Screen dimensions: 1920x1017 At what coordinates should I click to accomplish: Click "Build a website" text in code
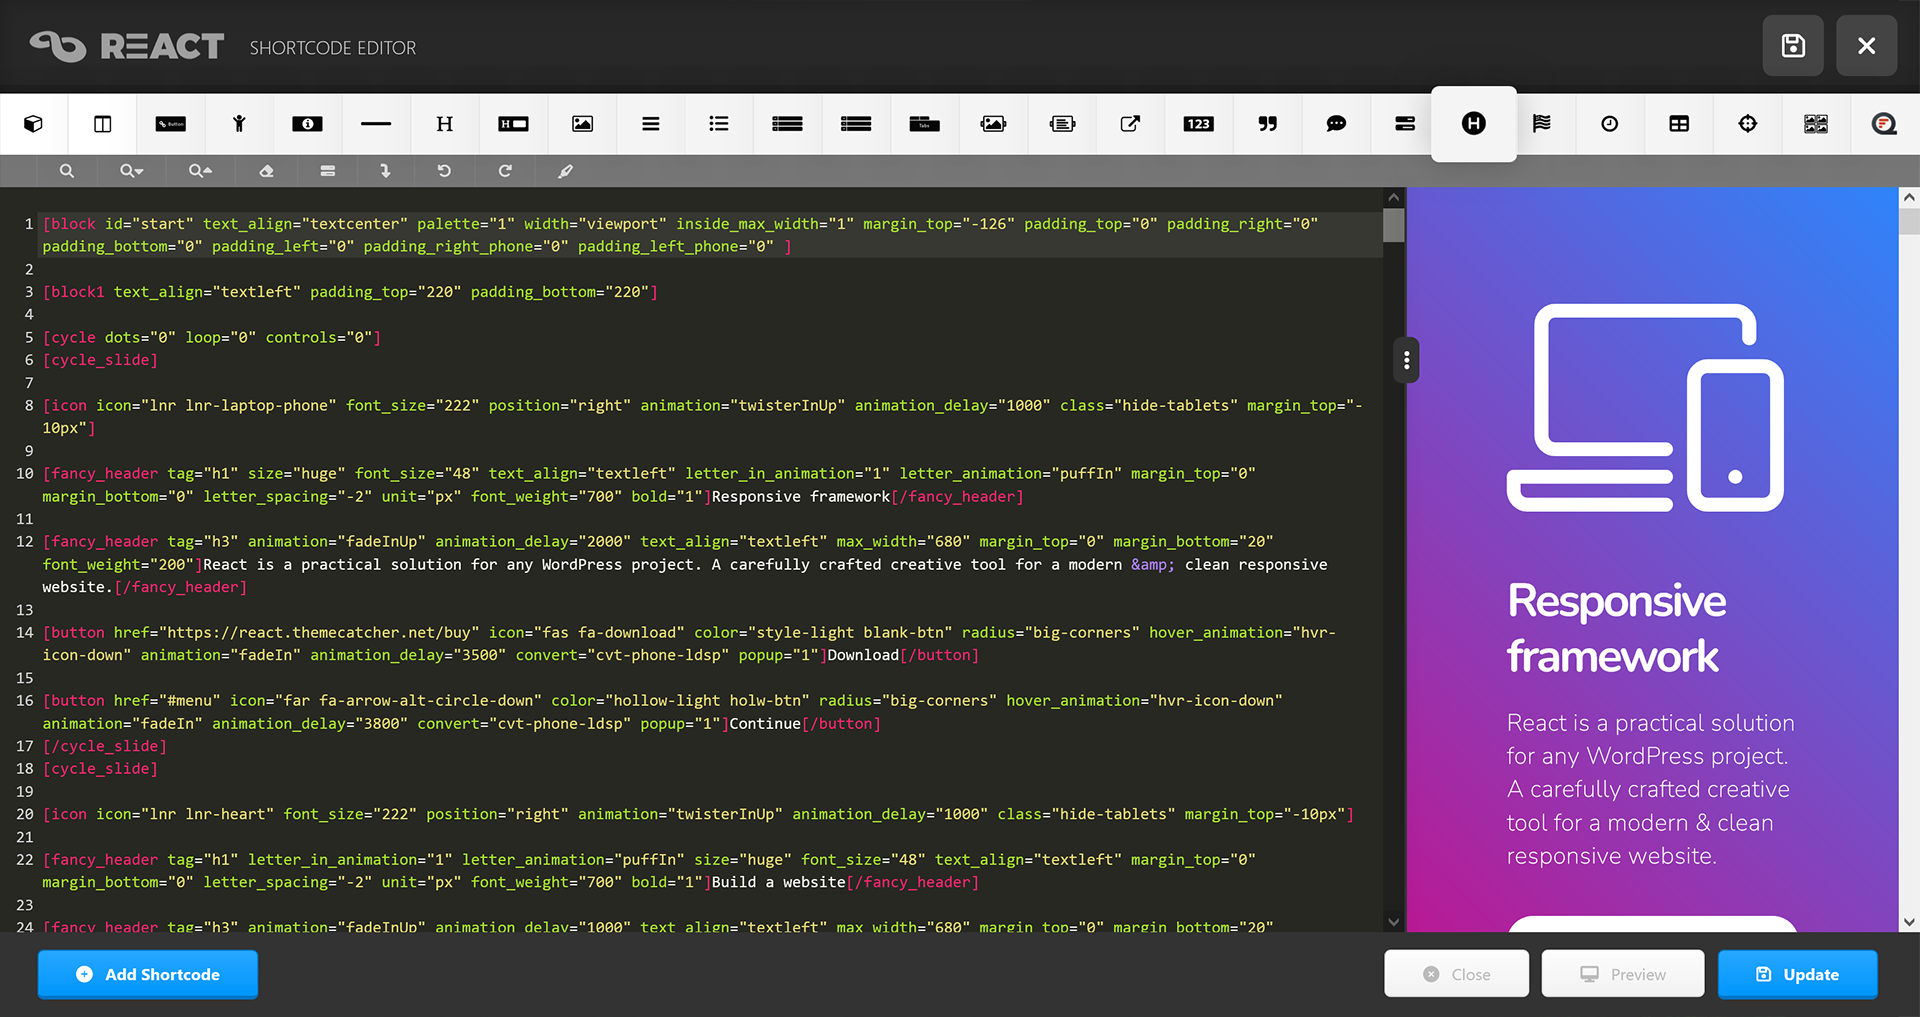click(x=779, y=882)
